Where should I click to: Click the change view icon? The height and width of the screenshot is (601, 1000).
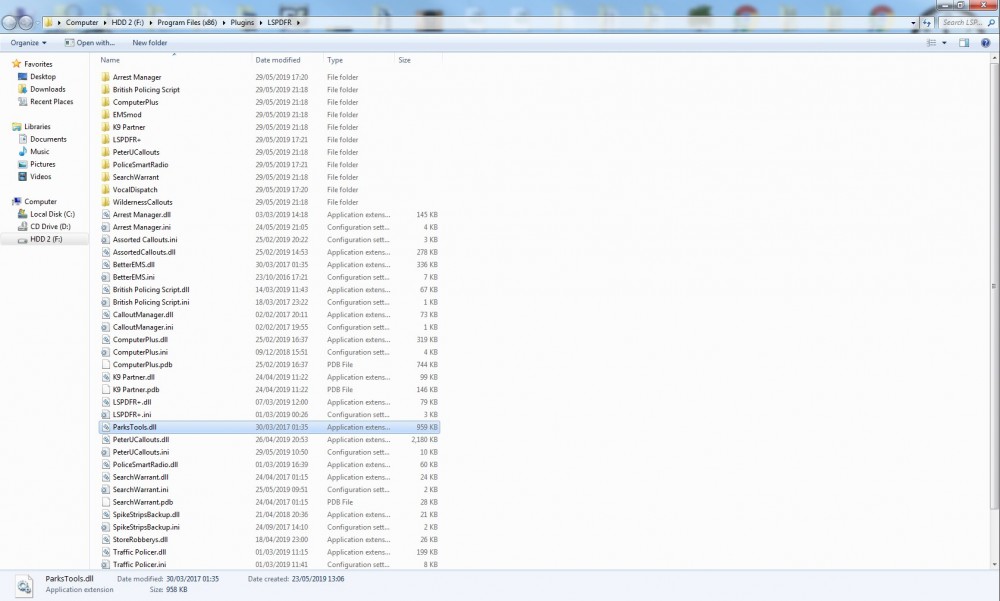(931, 43)
